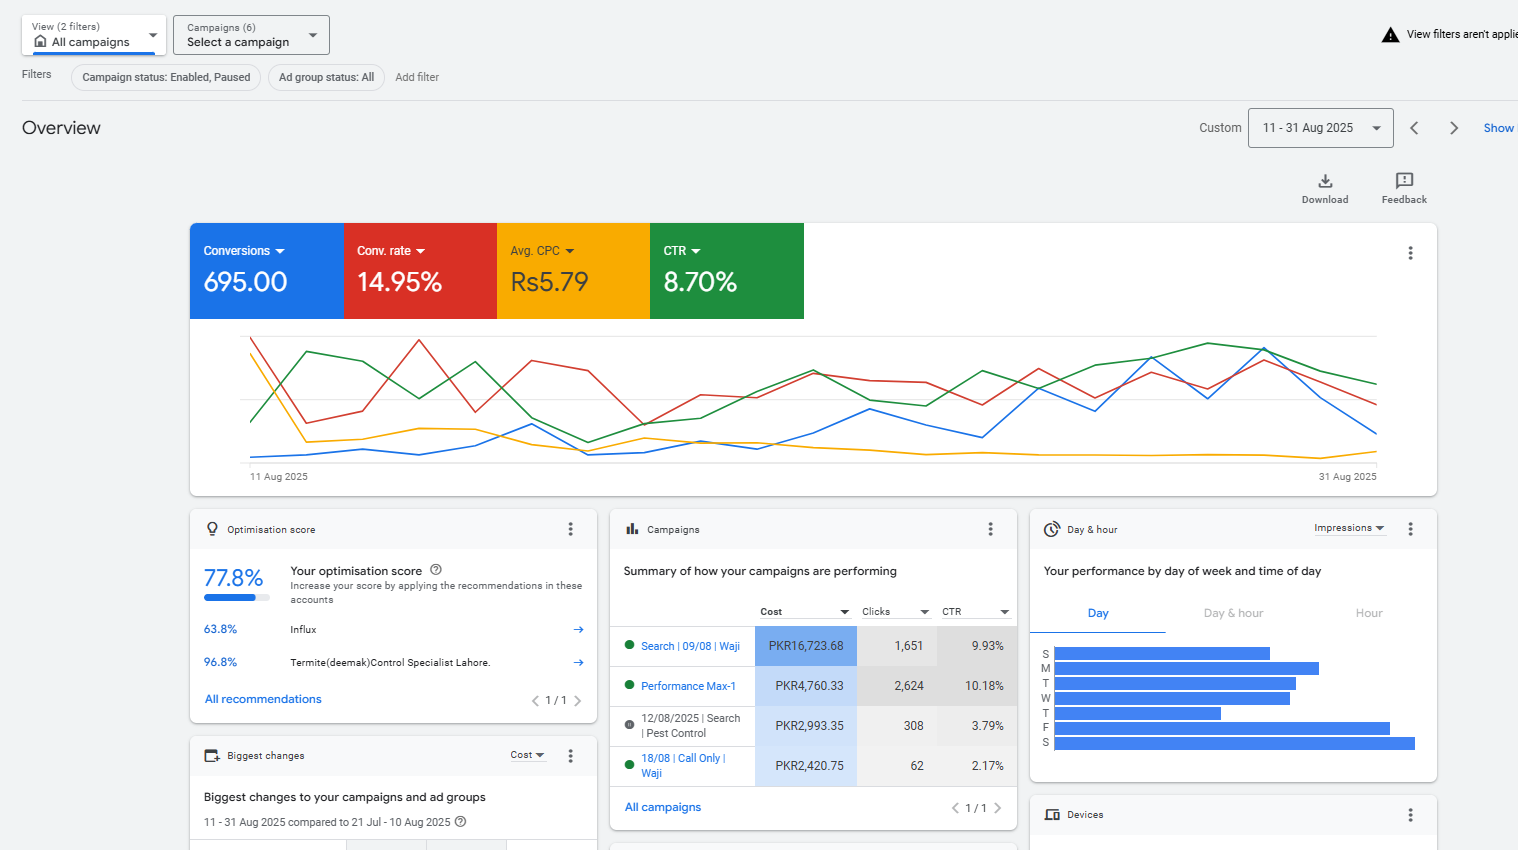The image size is (1518, 850).
Task: Click the arrow next to Influx recommendation
Action: pos(578,630)
